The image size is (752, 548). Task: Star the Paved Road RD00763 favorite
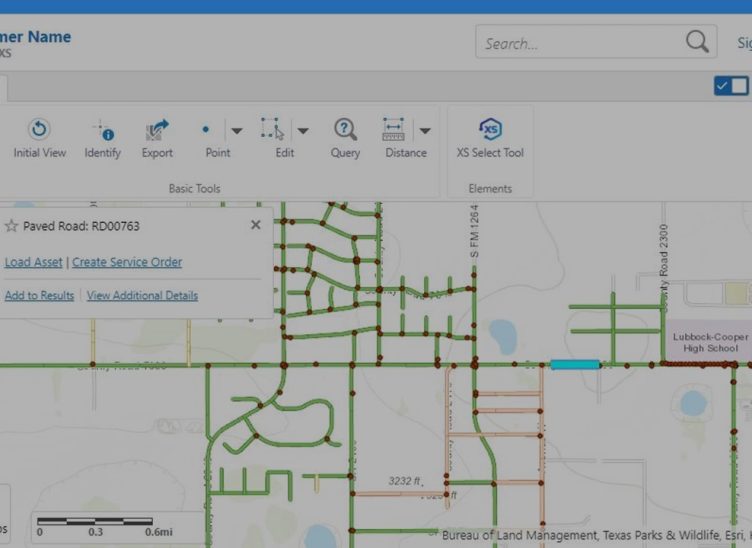click(x=12, y=226)
